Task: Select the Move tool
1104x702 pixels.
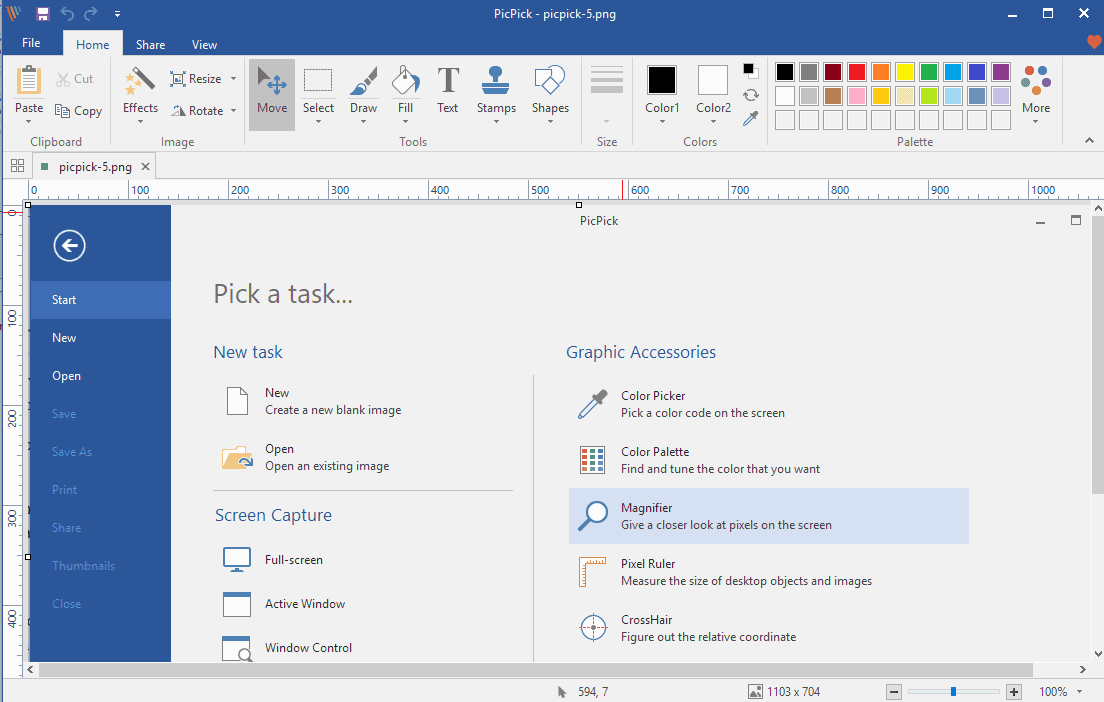Action: tap(271, 91)
